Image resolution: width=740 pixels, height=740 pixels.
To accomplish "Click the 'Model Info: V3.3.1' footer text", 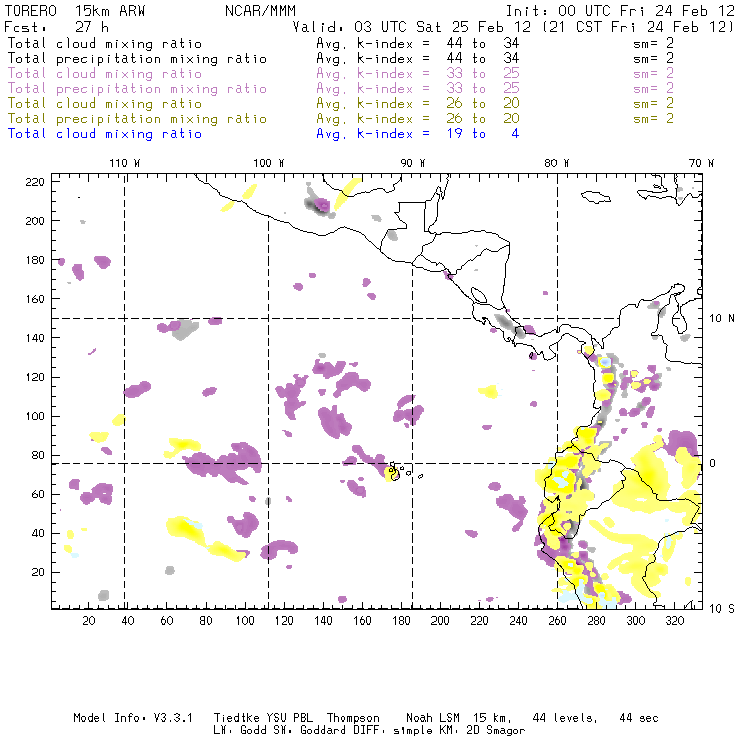I will tap(133, 718).
